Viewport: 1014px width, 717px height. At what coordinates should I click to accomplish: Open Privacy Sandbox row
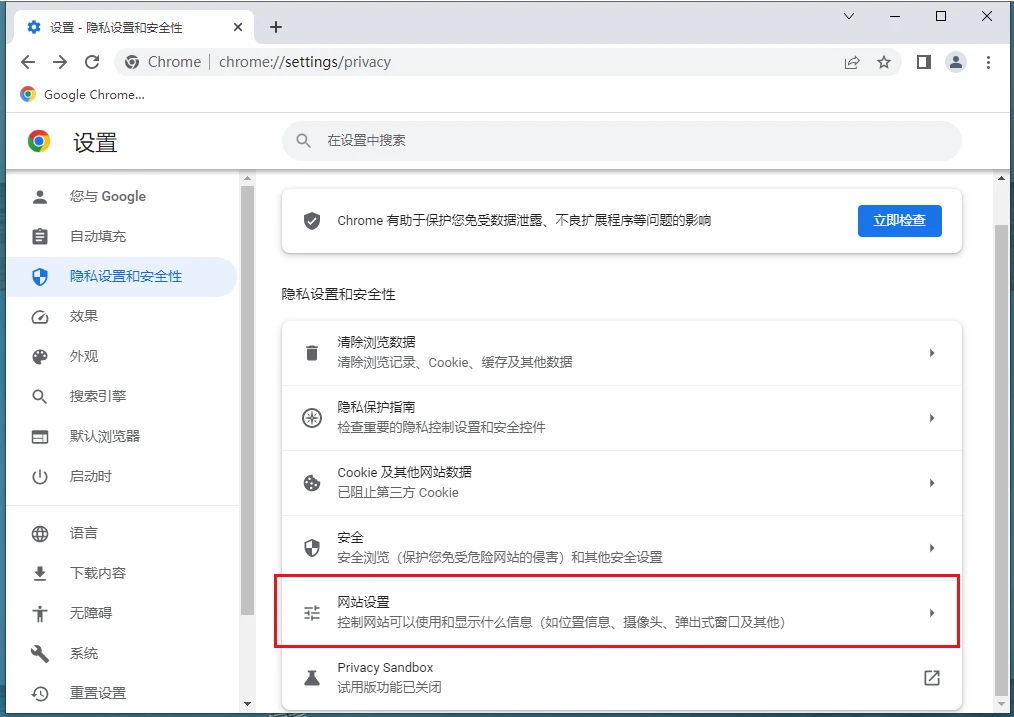pos(621,678)
